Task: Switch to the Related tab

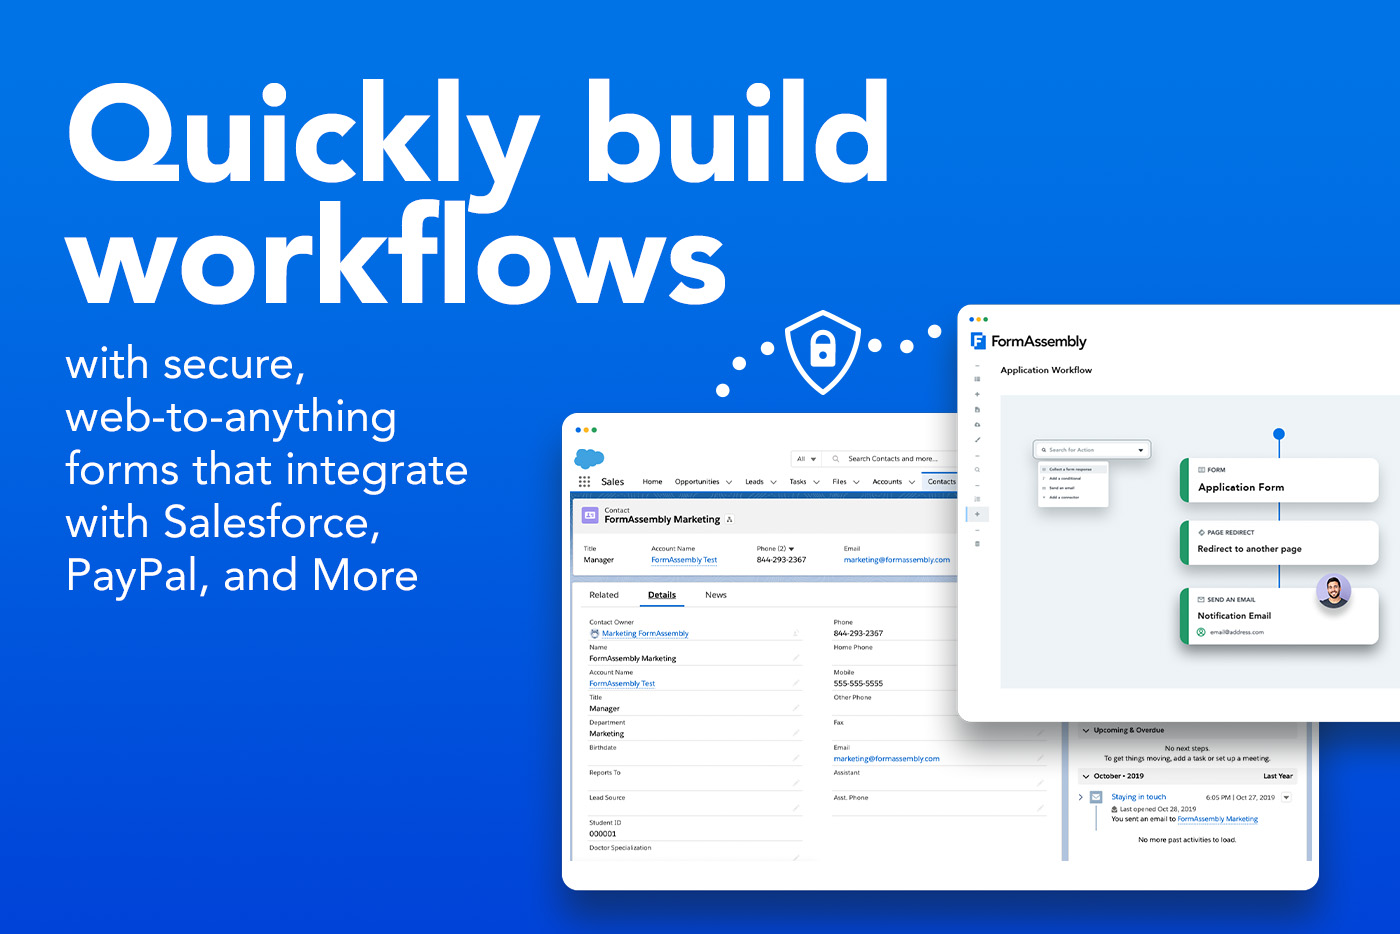Action: pos(604,595)
